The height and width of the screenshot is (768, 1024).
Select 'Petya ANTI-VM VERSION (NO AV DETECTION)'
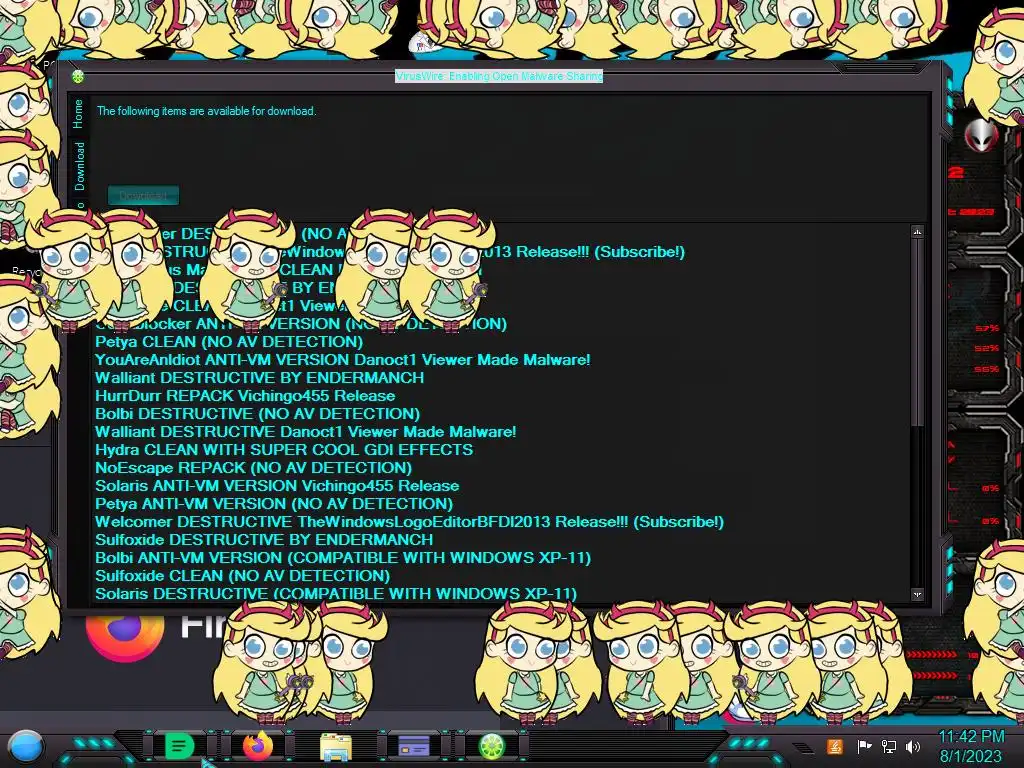[274, 504]
